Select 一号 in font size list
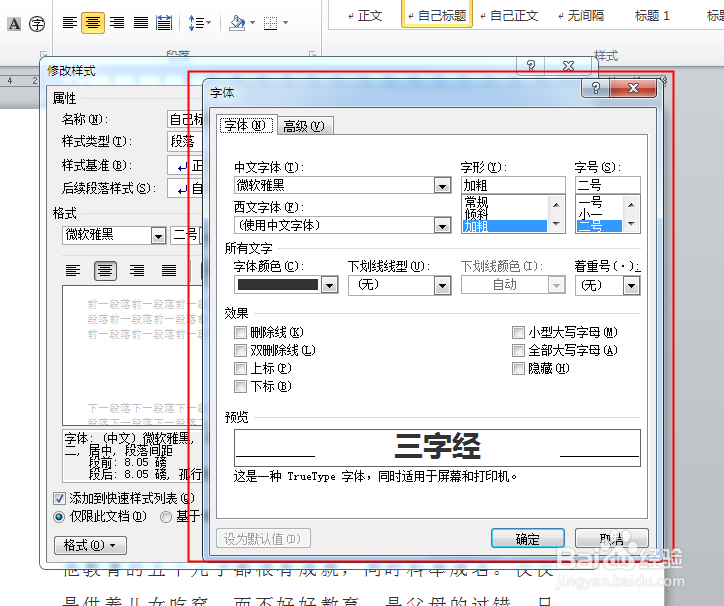 click(599, 201)
